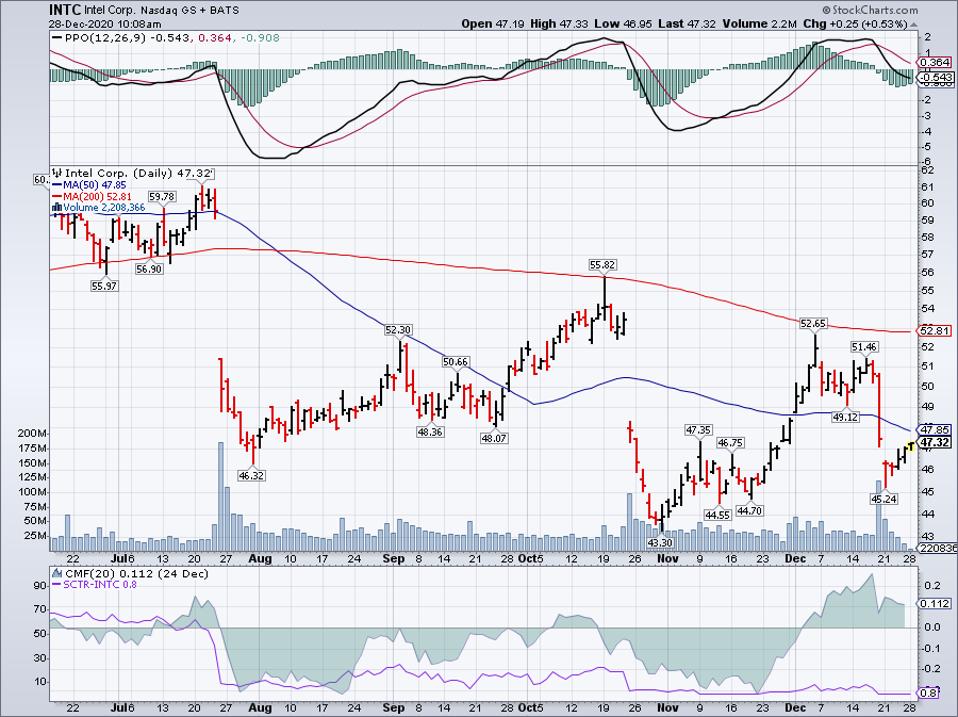Click the 55.82 price high annotation
This screenshot has height=717, width=958.
point(602,265)
